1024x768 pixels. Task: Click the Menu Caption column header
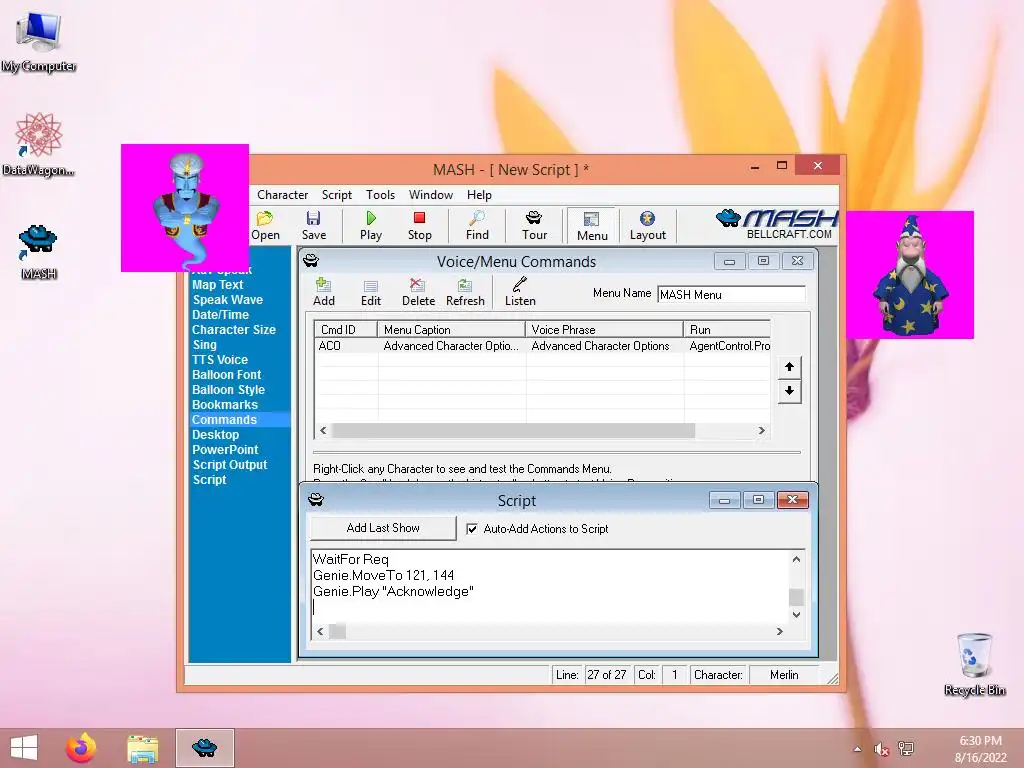(452, 329)
